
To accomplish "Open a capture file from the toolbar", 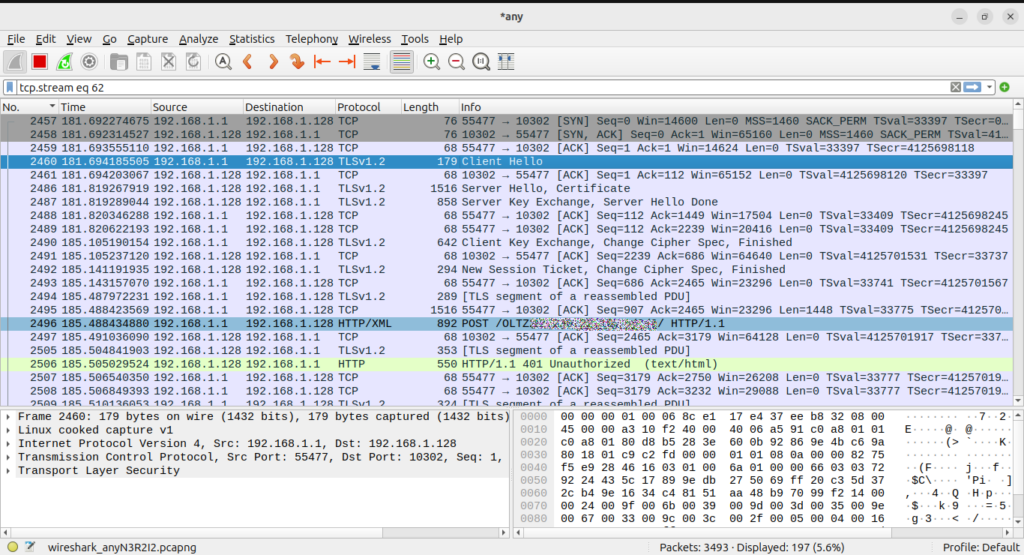I will [118, 62].
